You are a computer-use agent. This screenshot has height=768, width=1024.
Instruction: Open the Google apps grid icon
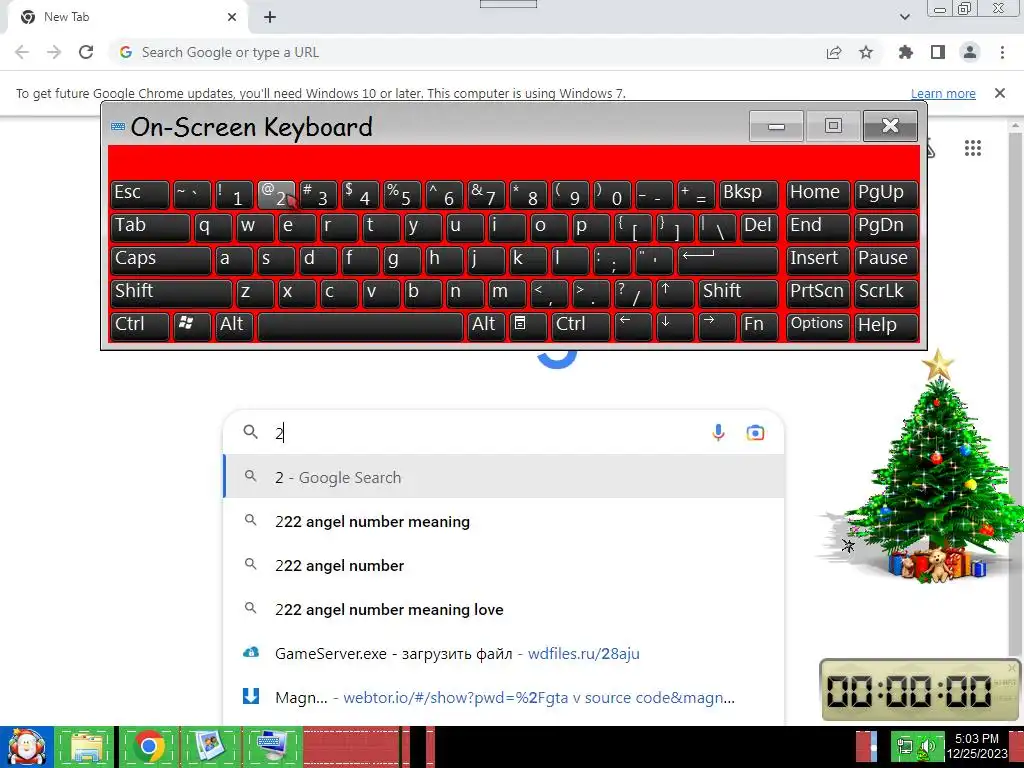coord(972,148)
